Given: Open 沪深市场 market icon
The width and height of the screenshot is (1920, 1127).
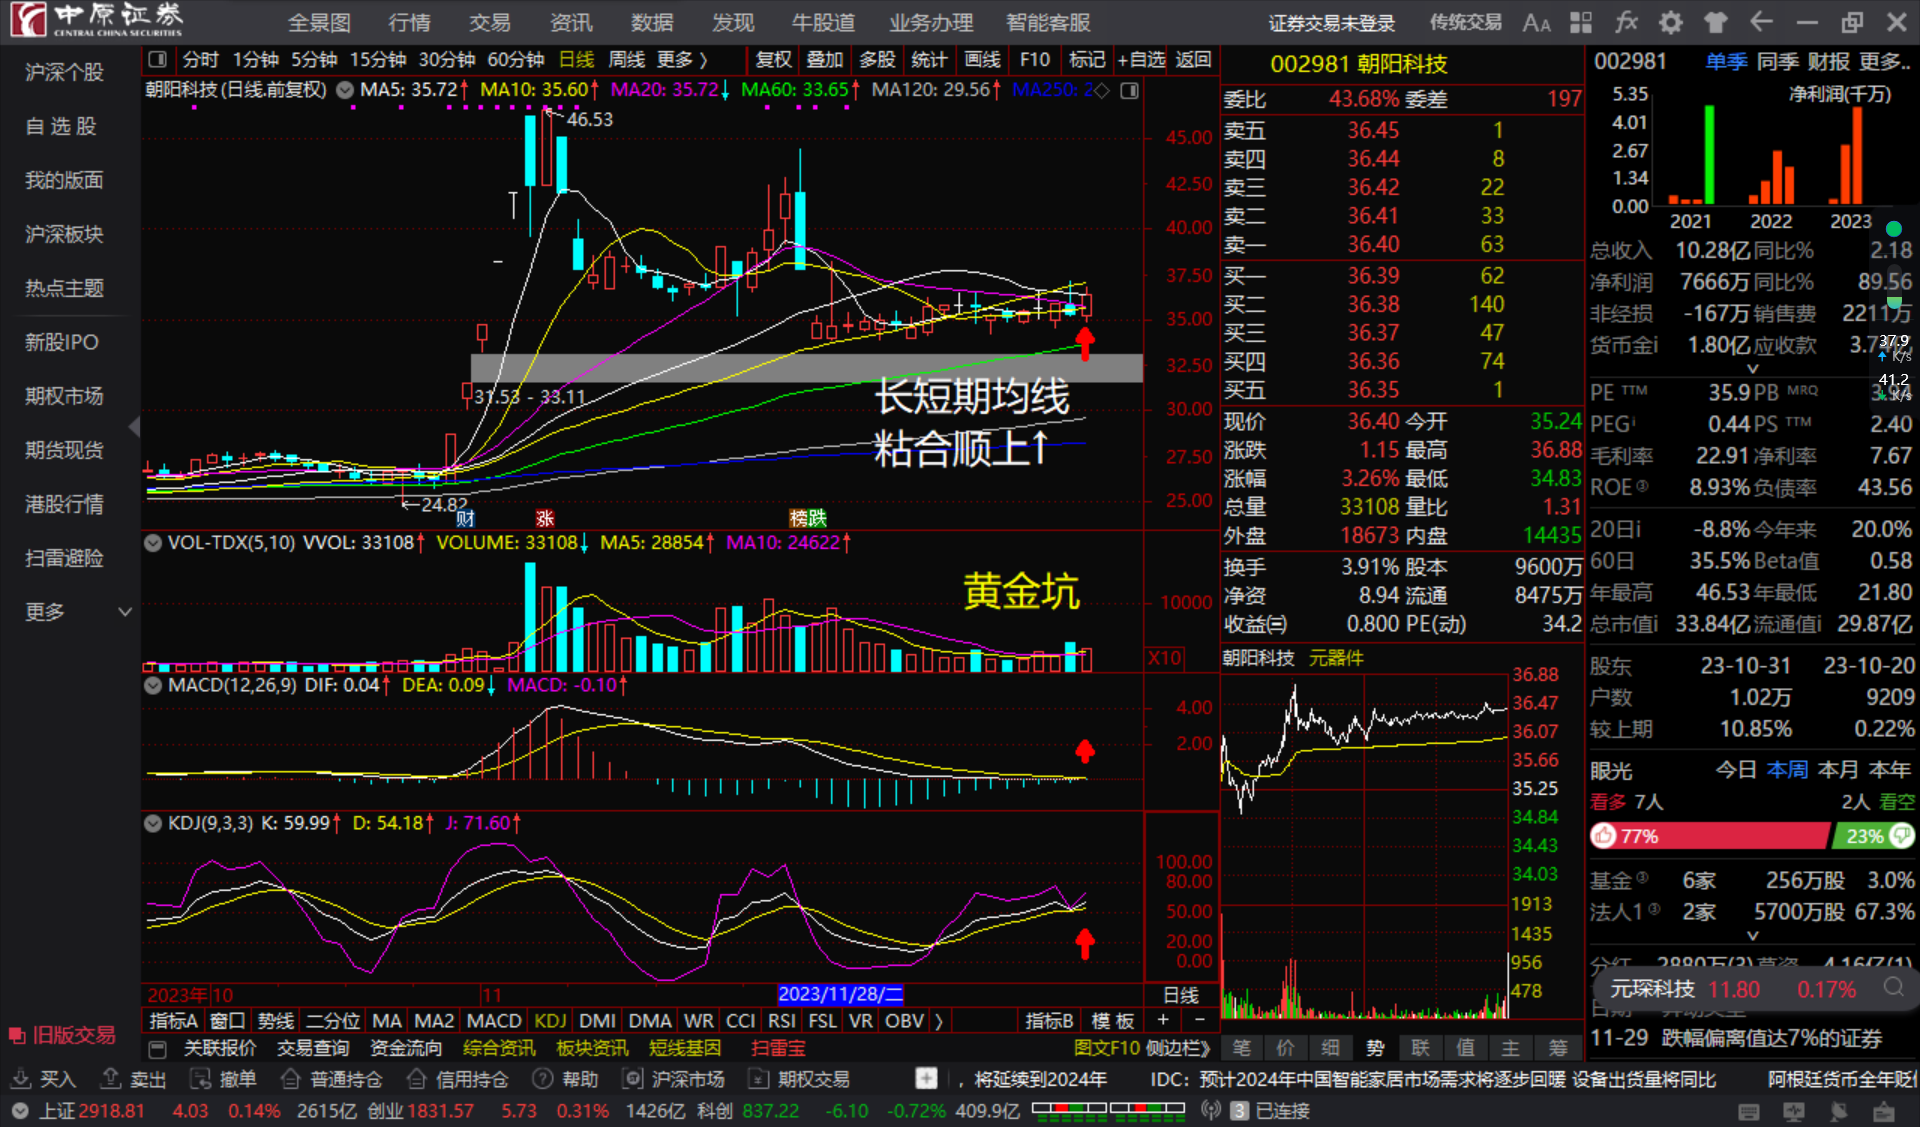Looking at the screenshot, I should (633, 1079).
